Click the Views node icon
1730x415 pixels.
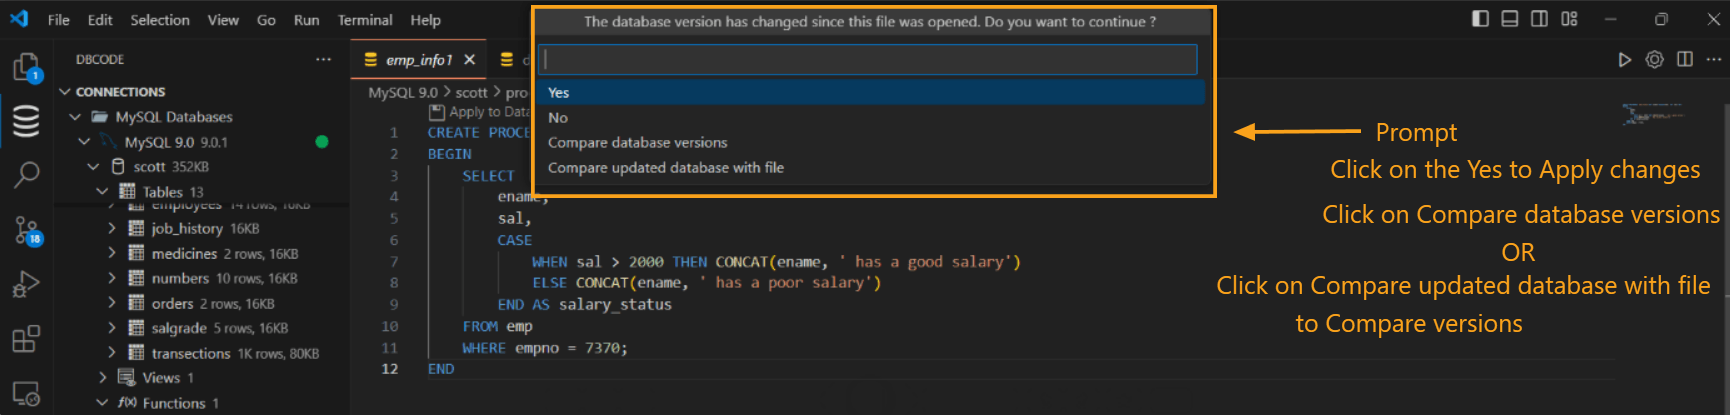coord(126,377)
